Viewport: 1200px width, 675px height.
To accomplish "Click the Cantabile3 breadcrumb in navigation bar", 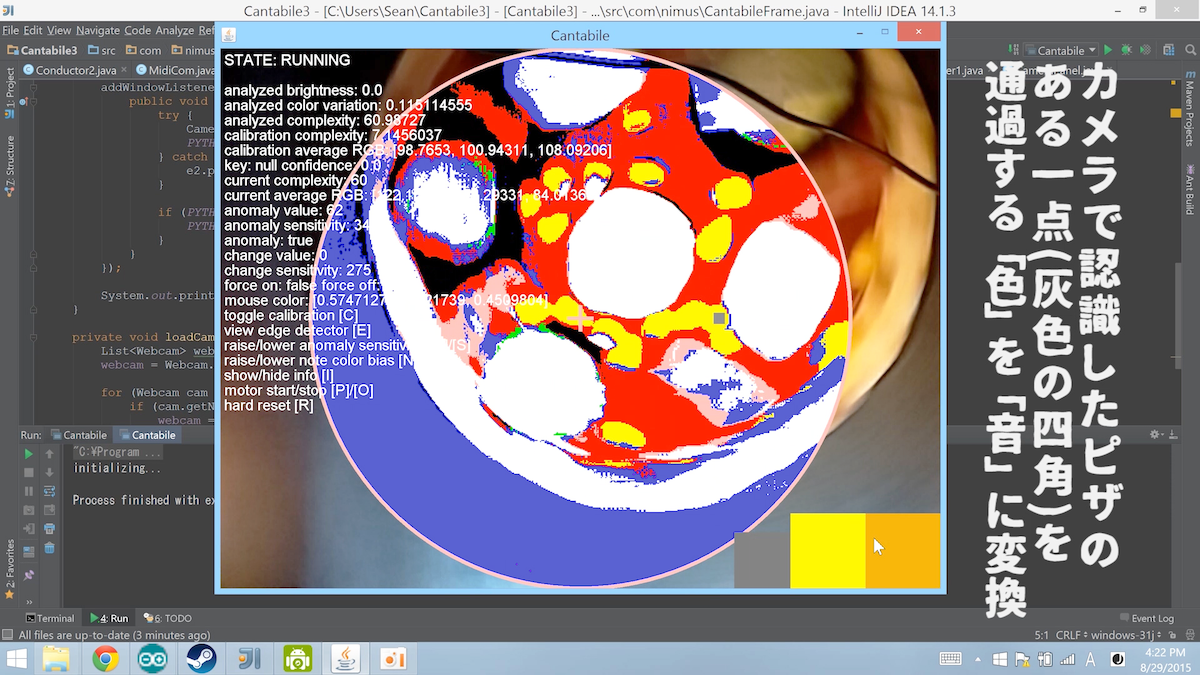I will click(42, 50).
